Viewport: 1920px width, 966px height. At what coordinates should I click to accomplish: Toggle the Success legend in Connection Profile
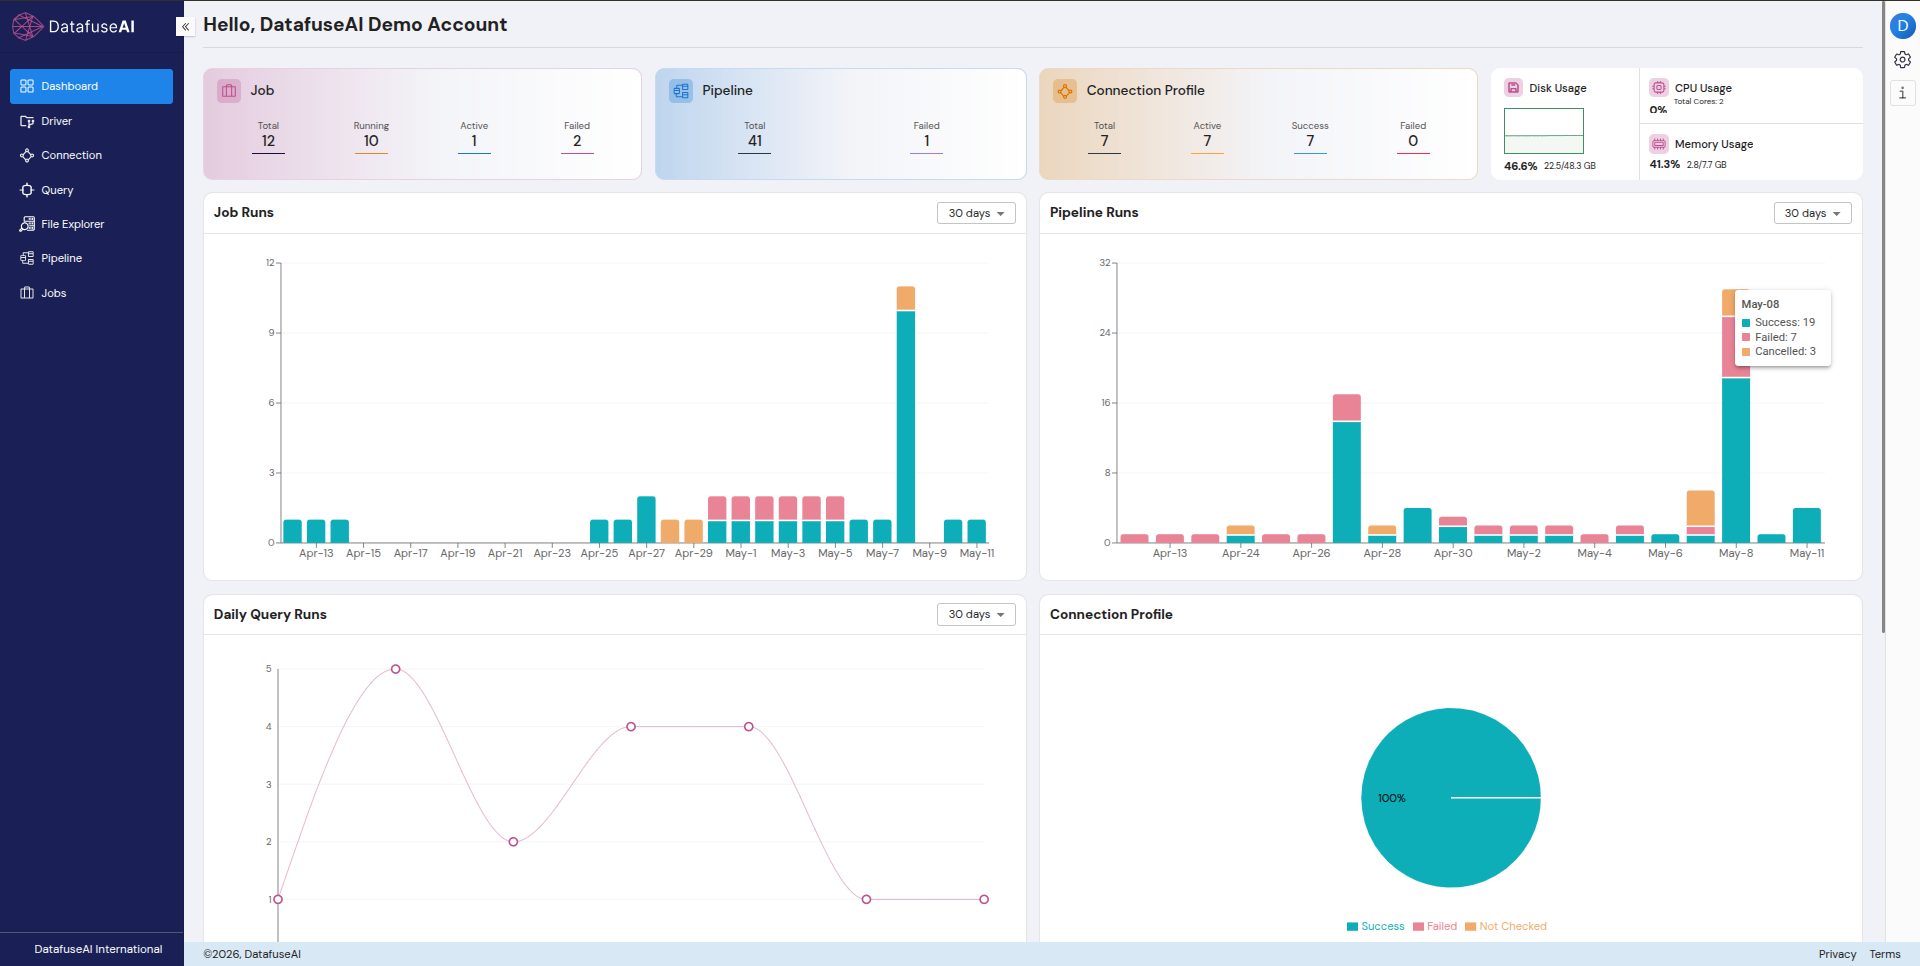click(x=1376, y=926)
